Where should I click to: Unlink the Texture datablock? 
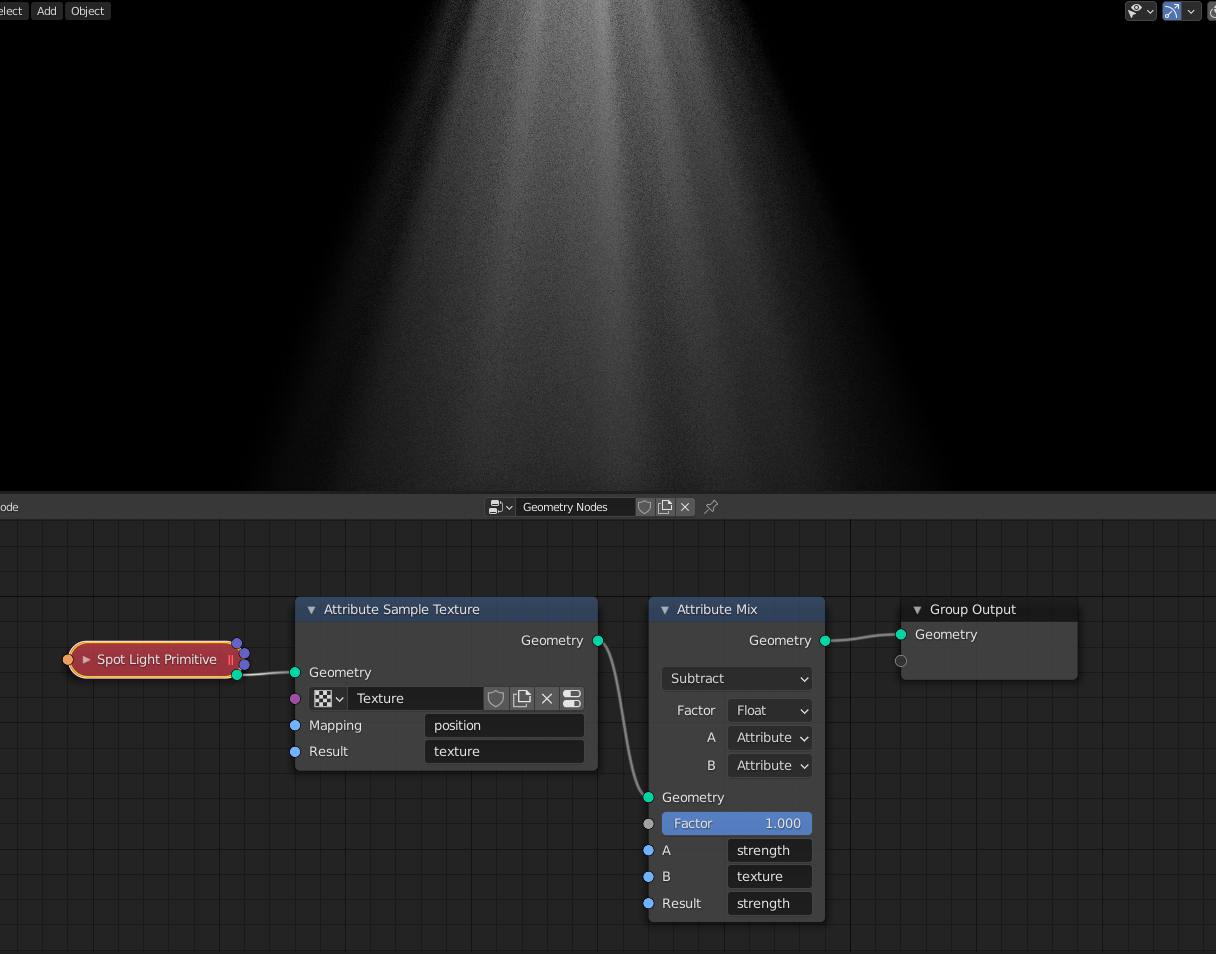click(547, 698)
